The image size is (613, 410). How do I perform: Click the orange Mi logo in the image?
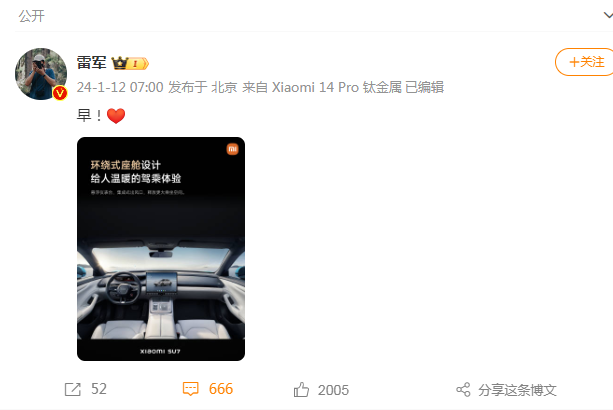233,149
